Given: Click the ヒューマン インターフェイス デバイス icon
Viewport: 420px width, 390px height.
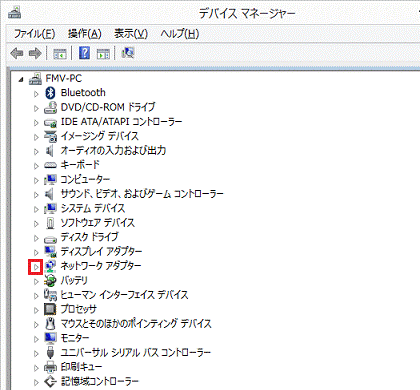Looking at the screenshot, I should (x=50, y=295).
